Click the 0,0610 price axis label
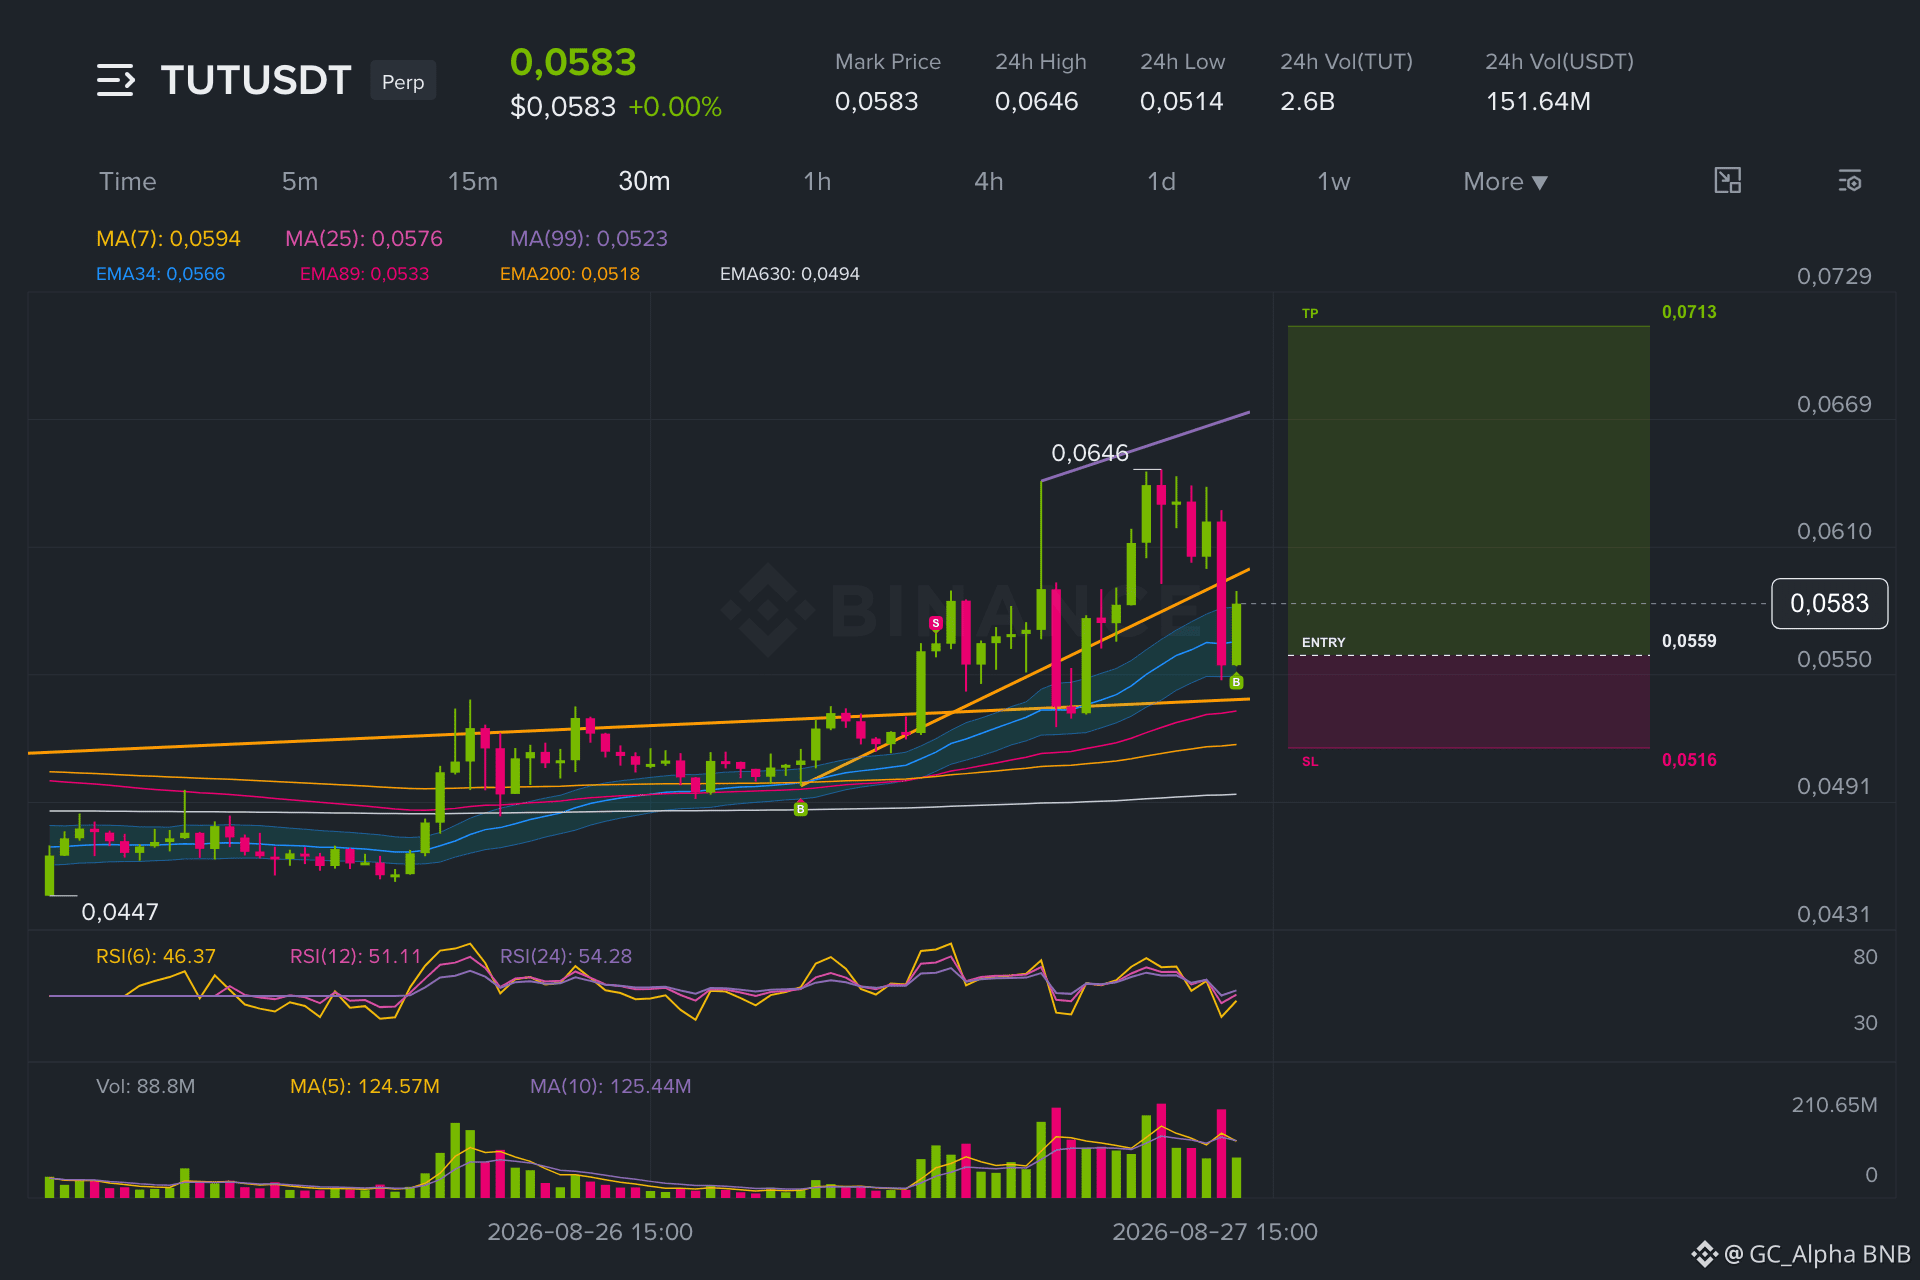 click(1834, 532)
